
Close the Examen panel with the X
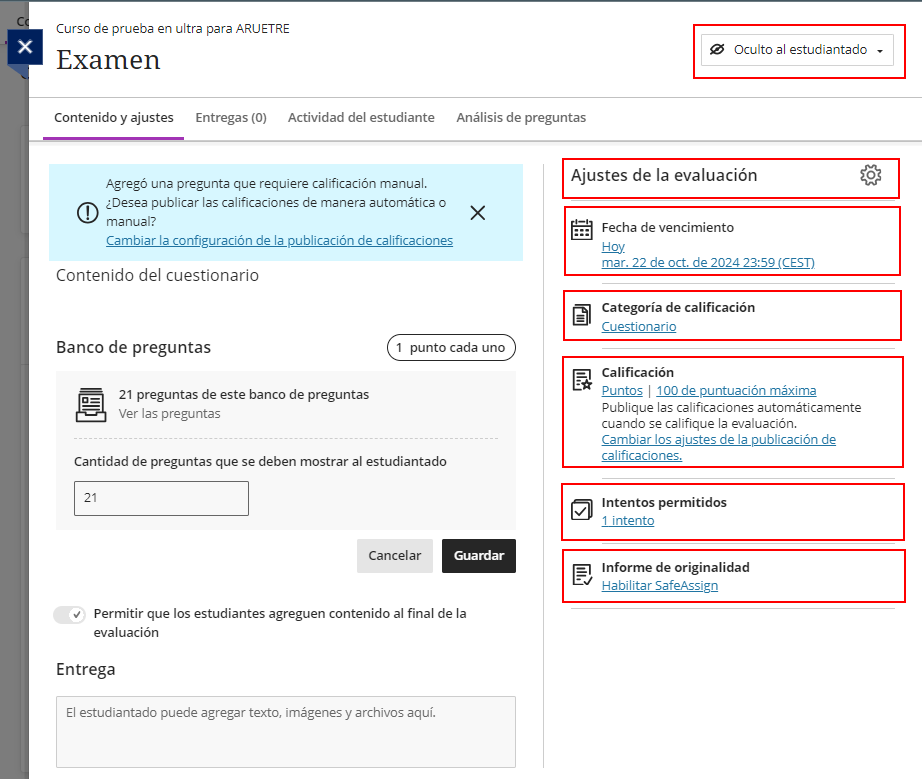[25, 47]
